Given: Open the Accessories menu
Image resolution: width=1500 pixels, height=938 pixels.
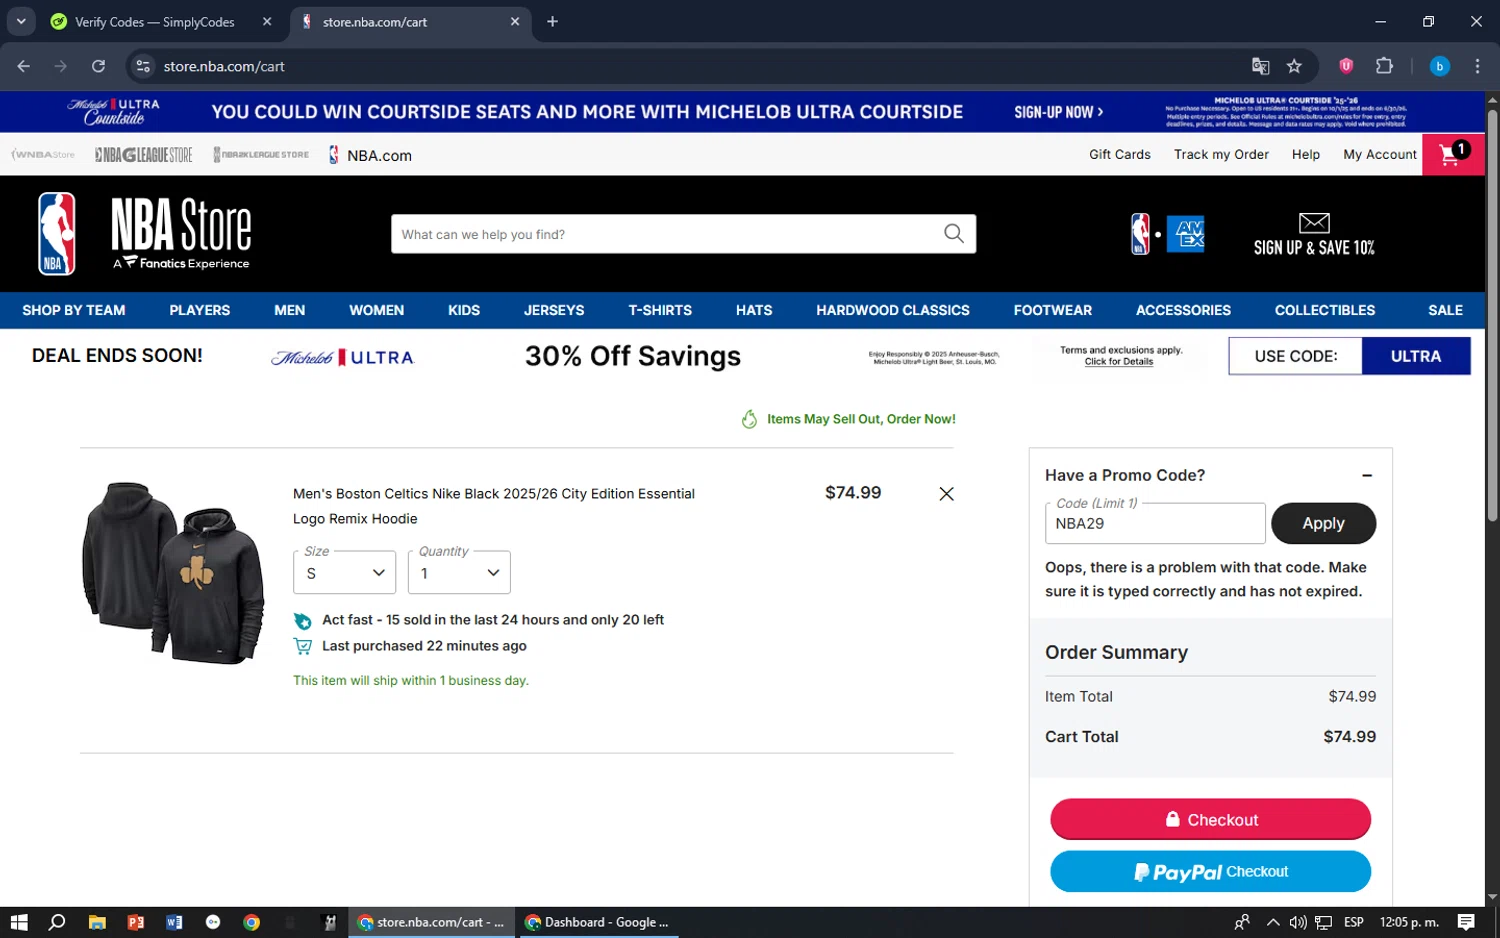Looking at the screenshot, I should tap(1183, 310).
